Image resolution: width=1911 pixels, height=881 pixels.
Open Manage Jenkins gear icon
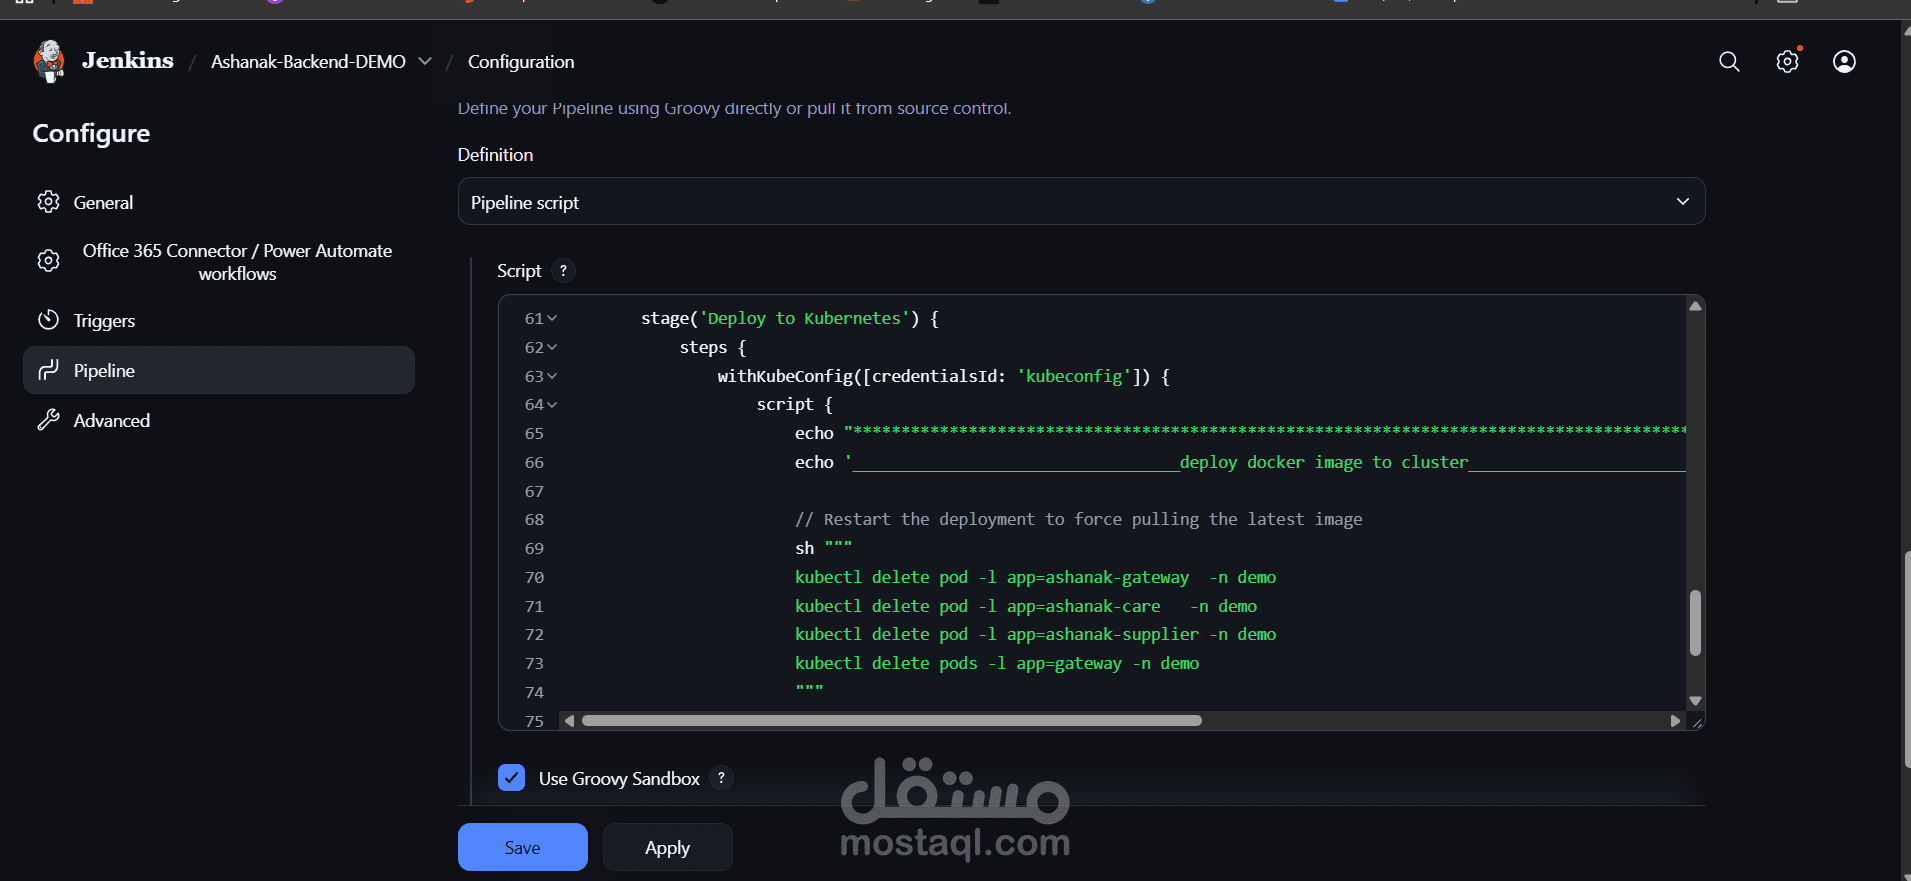pos(1787,62)
